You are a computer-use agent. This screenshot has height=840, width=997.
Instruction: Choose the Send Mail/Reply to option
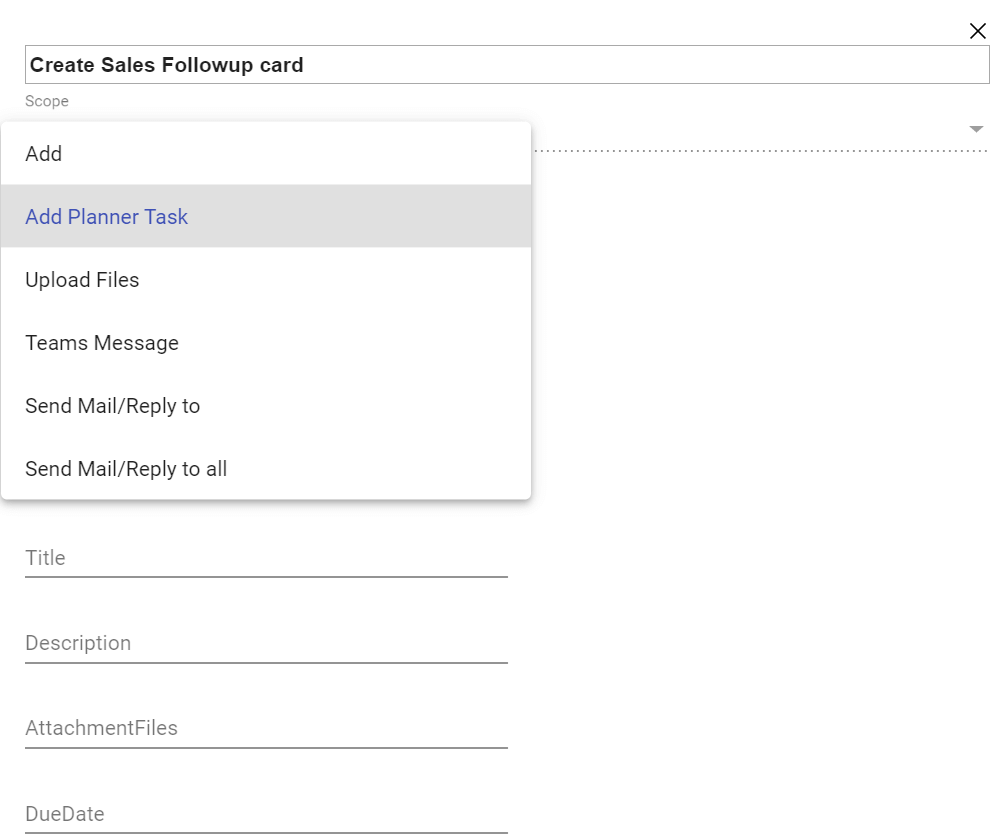pos(265,406)
